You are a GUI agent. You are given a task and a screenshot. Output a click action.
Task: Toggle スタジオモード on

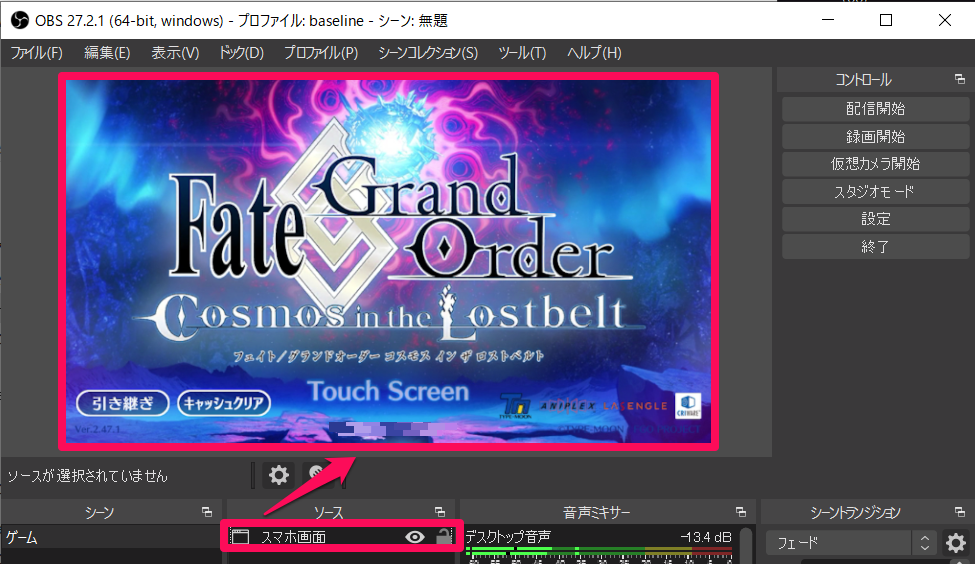(874, 191)
